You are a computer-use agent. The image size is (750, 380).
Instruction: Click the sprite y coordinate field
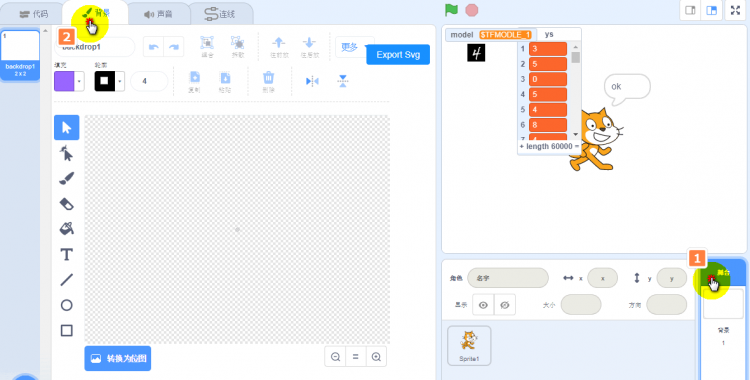[672, 278]
